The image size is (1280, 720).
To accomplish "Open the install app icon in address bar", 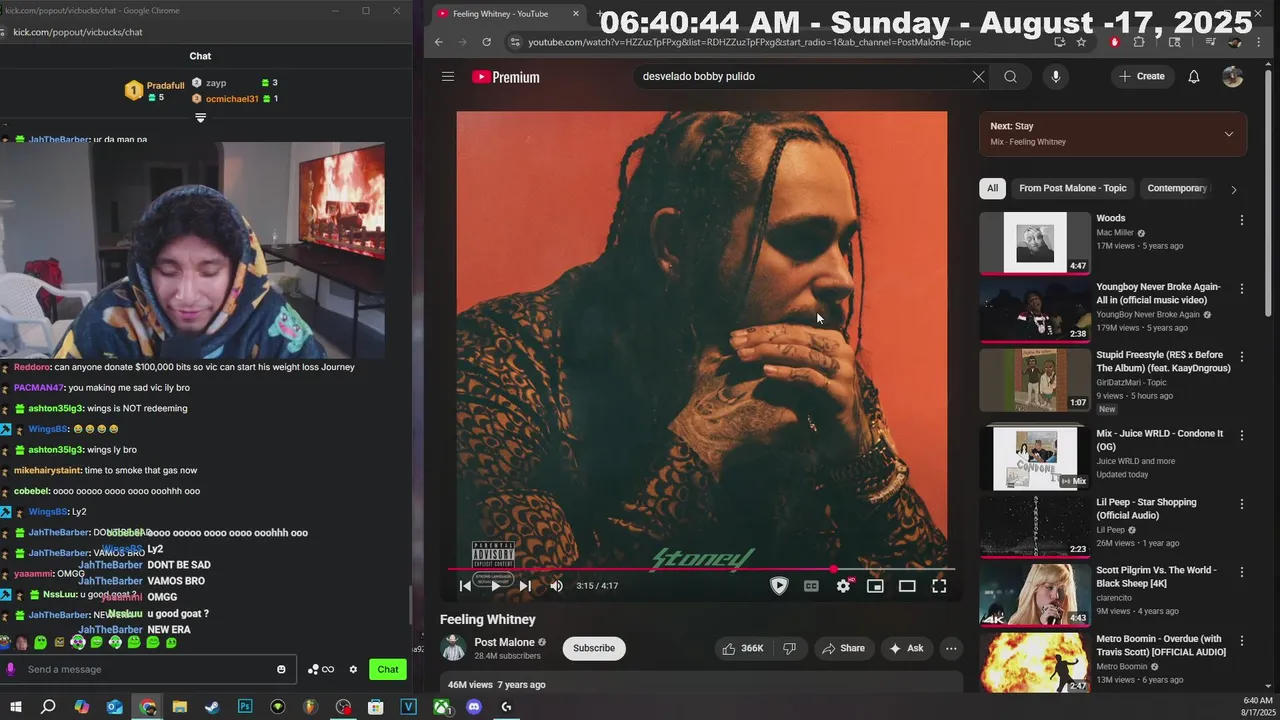I will [1059, 42].
